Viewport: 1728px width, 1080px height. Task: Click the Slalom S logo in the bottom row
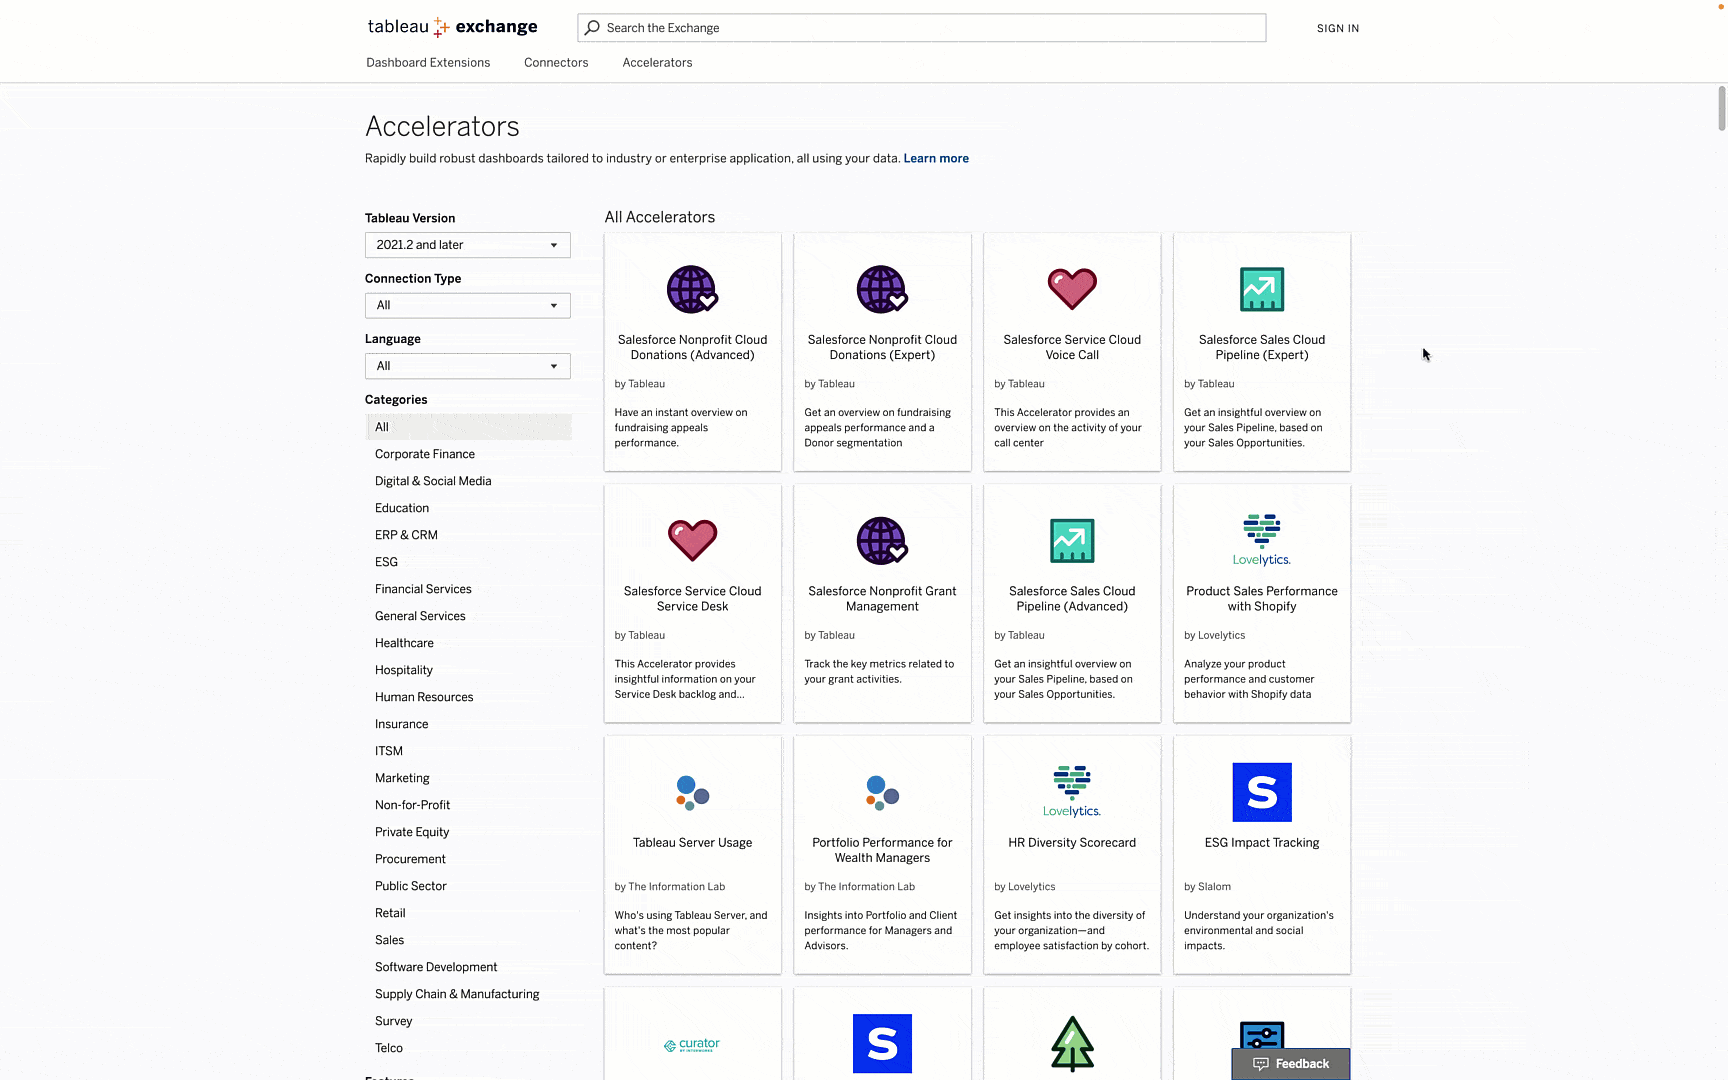882,1043
